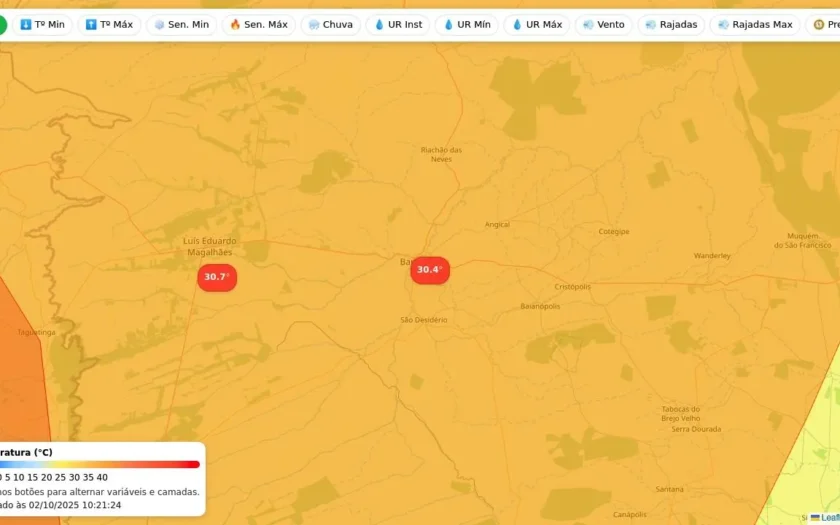The width and height of the screenshot is (840, 525).
Task: Enable the Sen. Min variable
Action: (x=181, y=25)
